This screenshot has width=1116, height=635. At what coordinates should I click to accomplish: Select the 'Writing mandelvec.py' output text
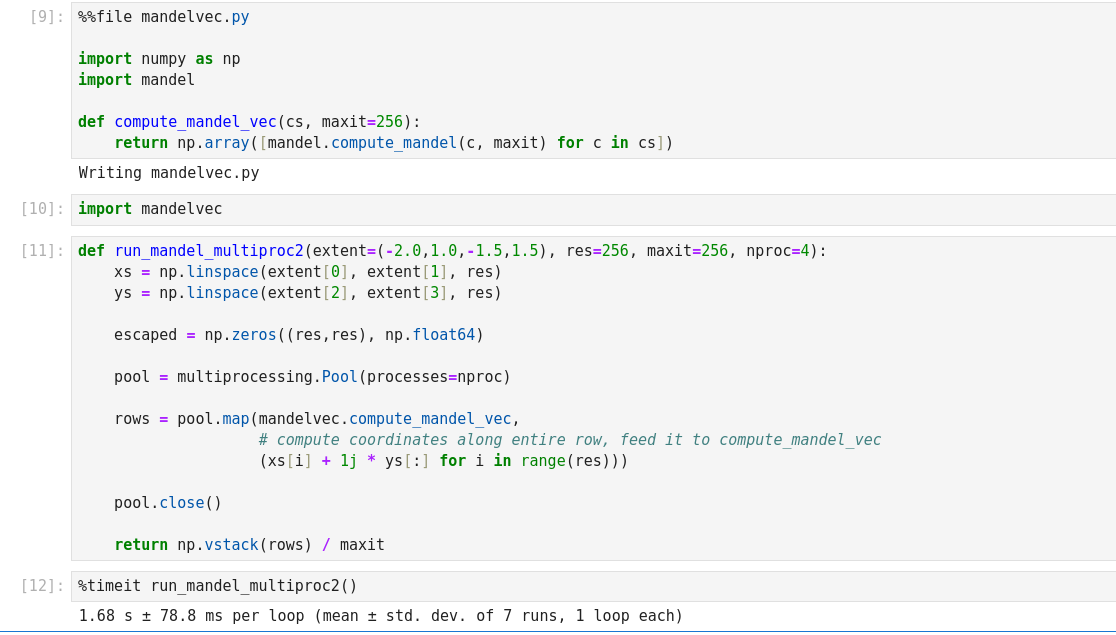pyautogui.click(x=169, y=173)
